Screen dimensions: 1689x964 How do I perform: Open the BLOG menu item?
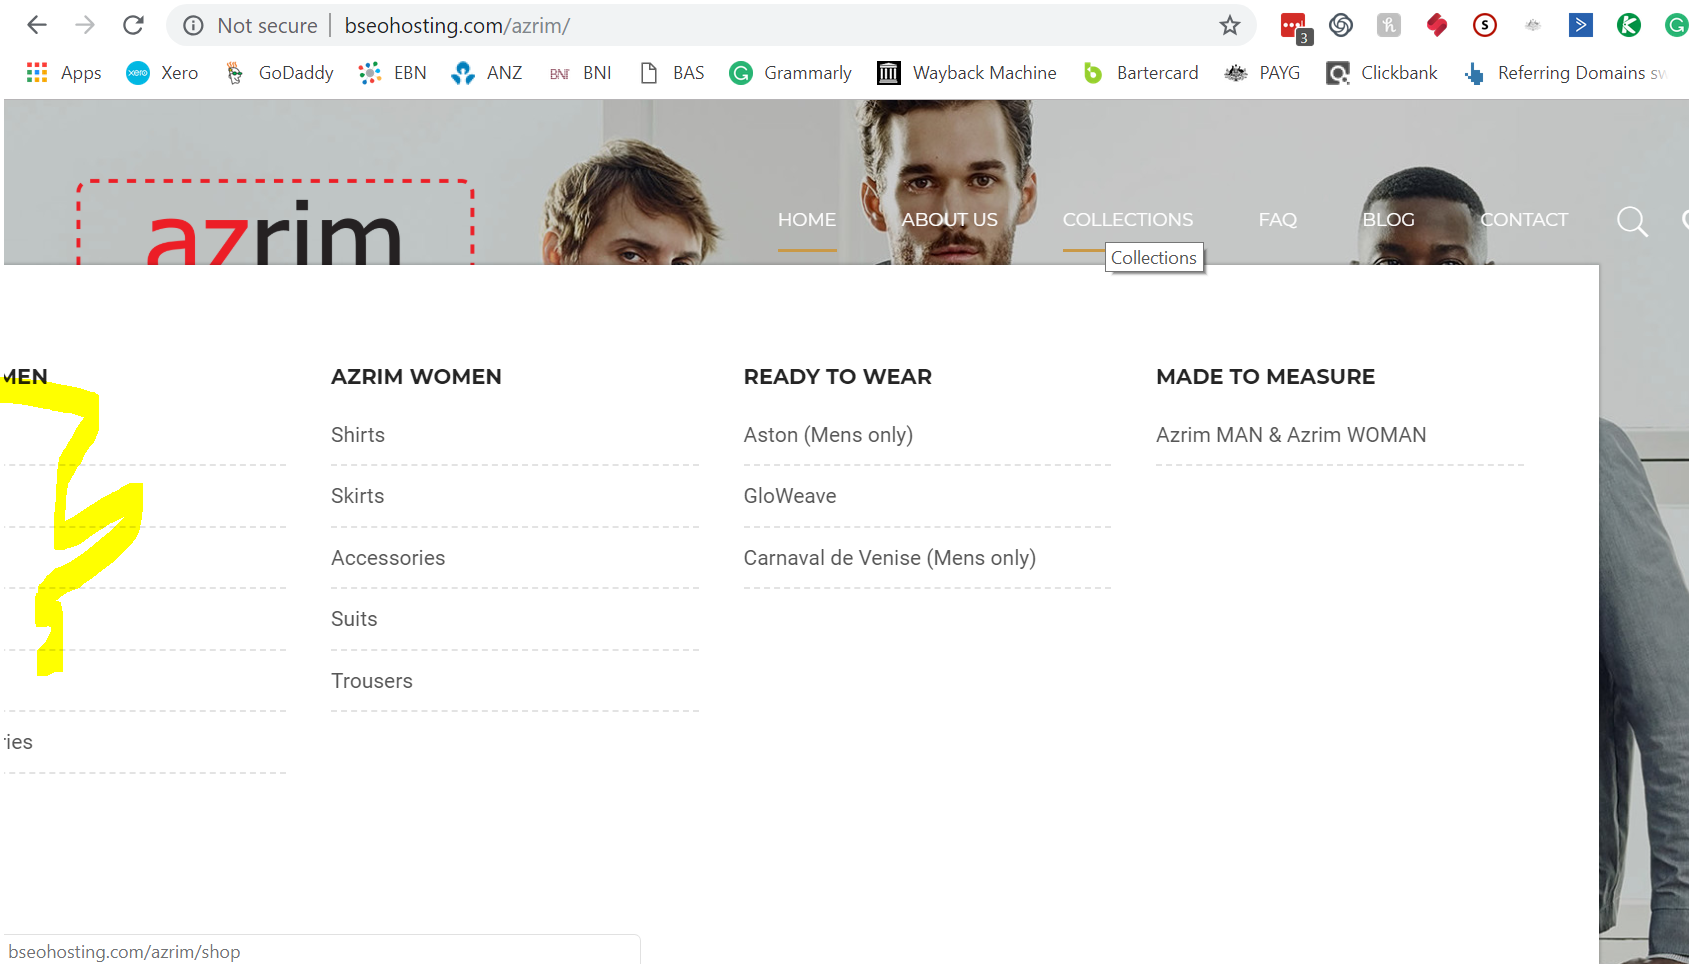[x=1388, y=220]
